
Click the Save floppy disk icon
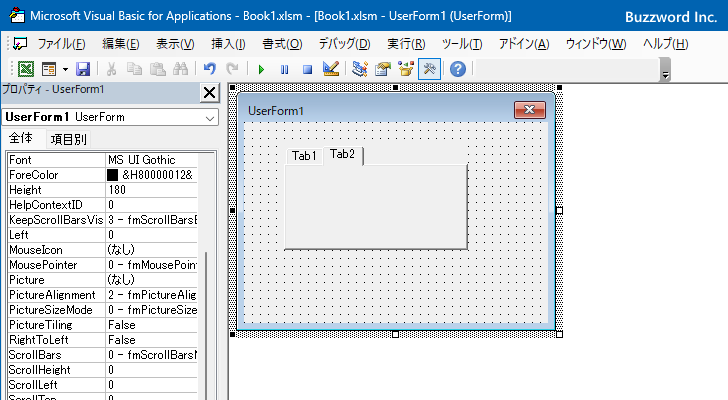pos(83,69)
